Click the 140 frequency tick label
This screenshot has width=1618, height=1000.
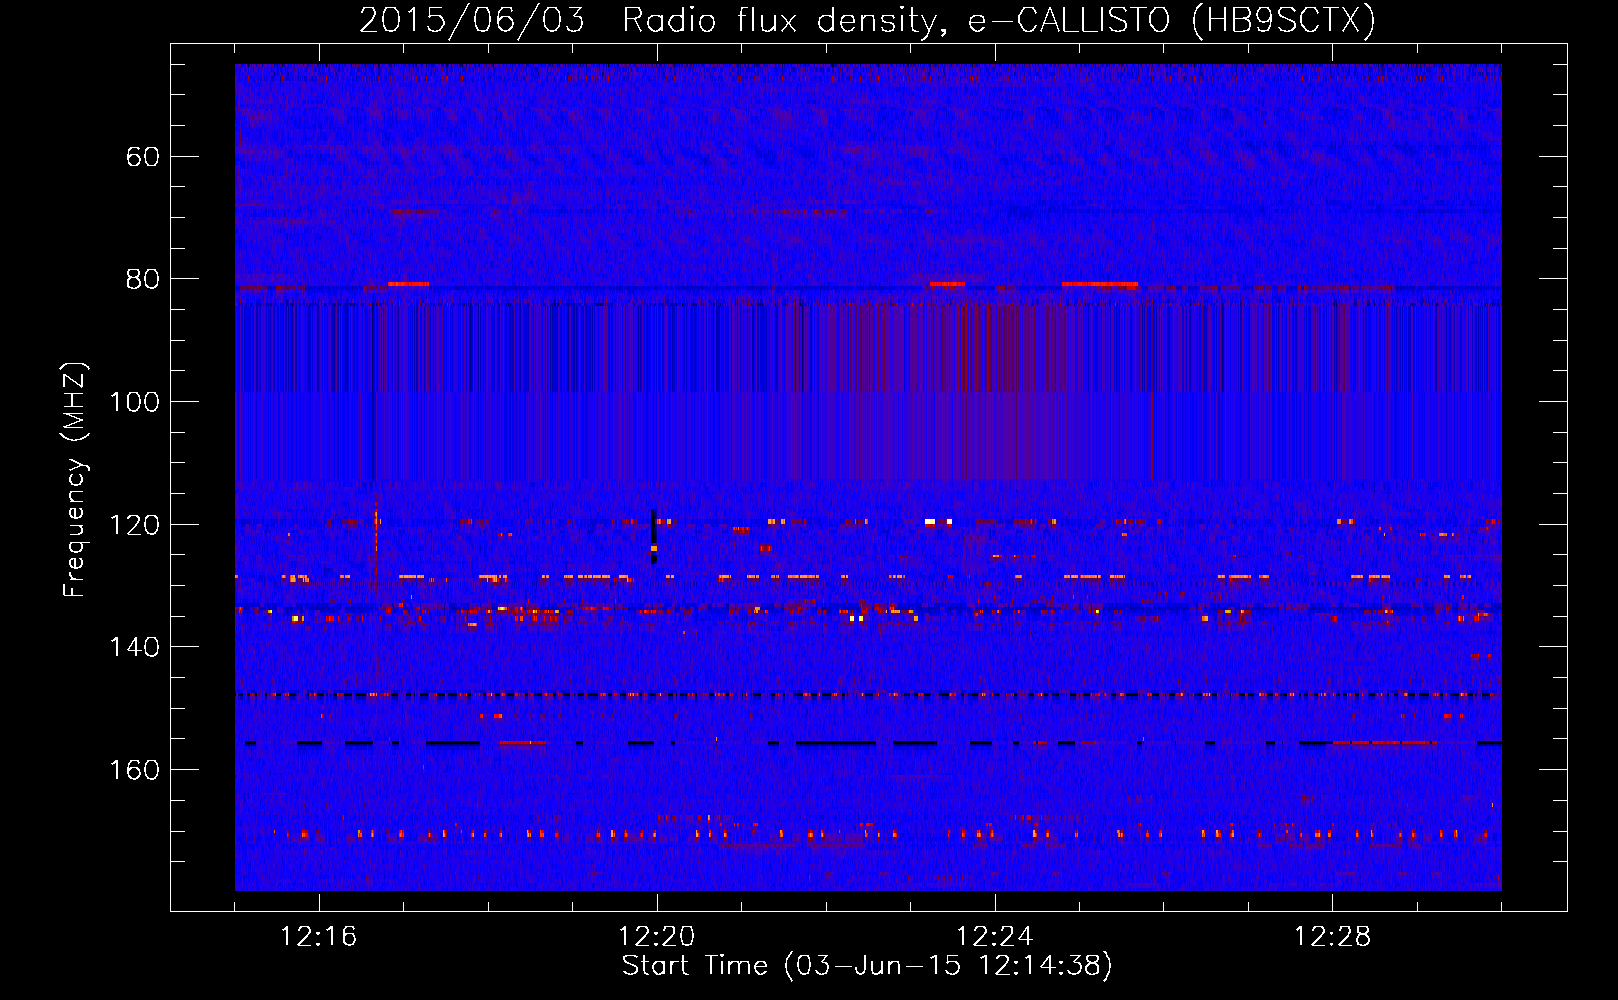coord(135,647)
